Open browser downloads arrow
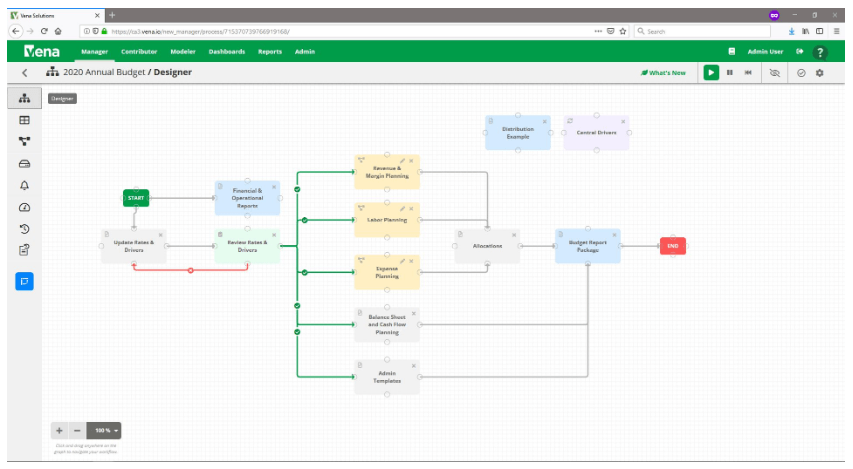 (x=792, y=31)
